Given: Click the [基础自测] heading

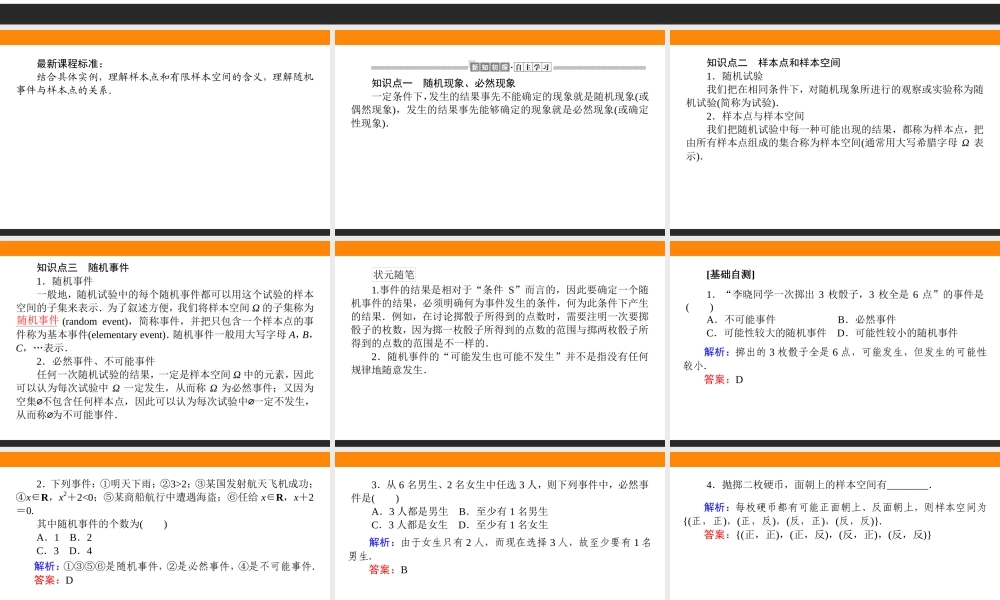Looking at the screenshot, I should click(x=730, y=275).
